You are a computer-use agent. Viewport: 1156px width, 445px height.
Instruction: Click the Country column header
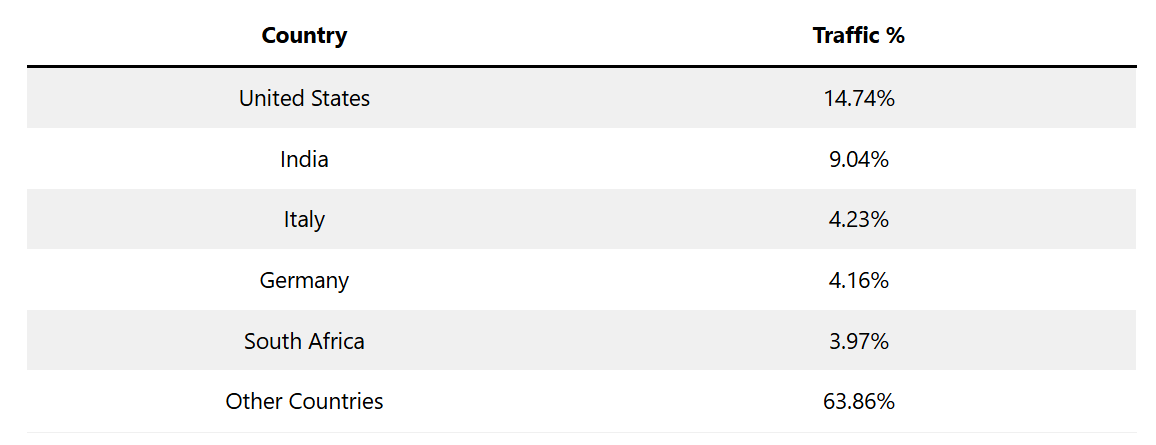point(304,36)
